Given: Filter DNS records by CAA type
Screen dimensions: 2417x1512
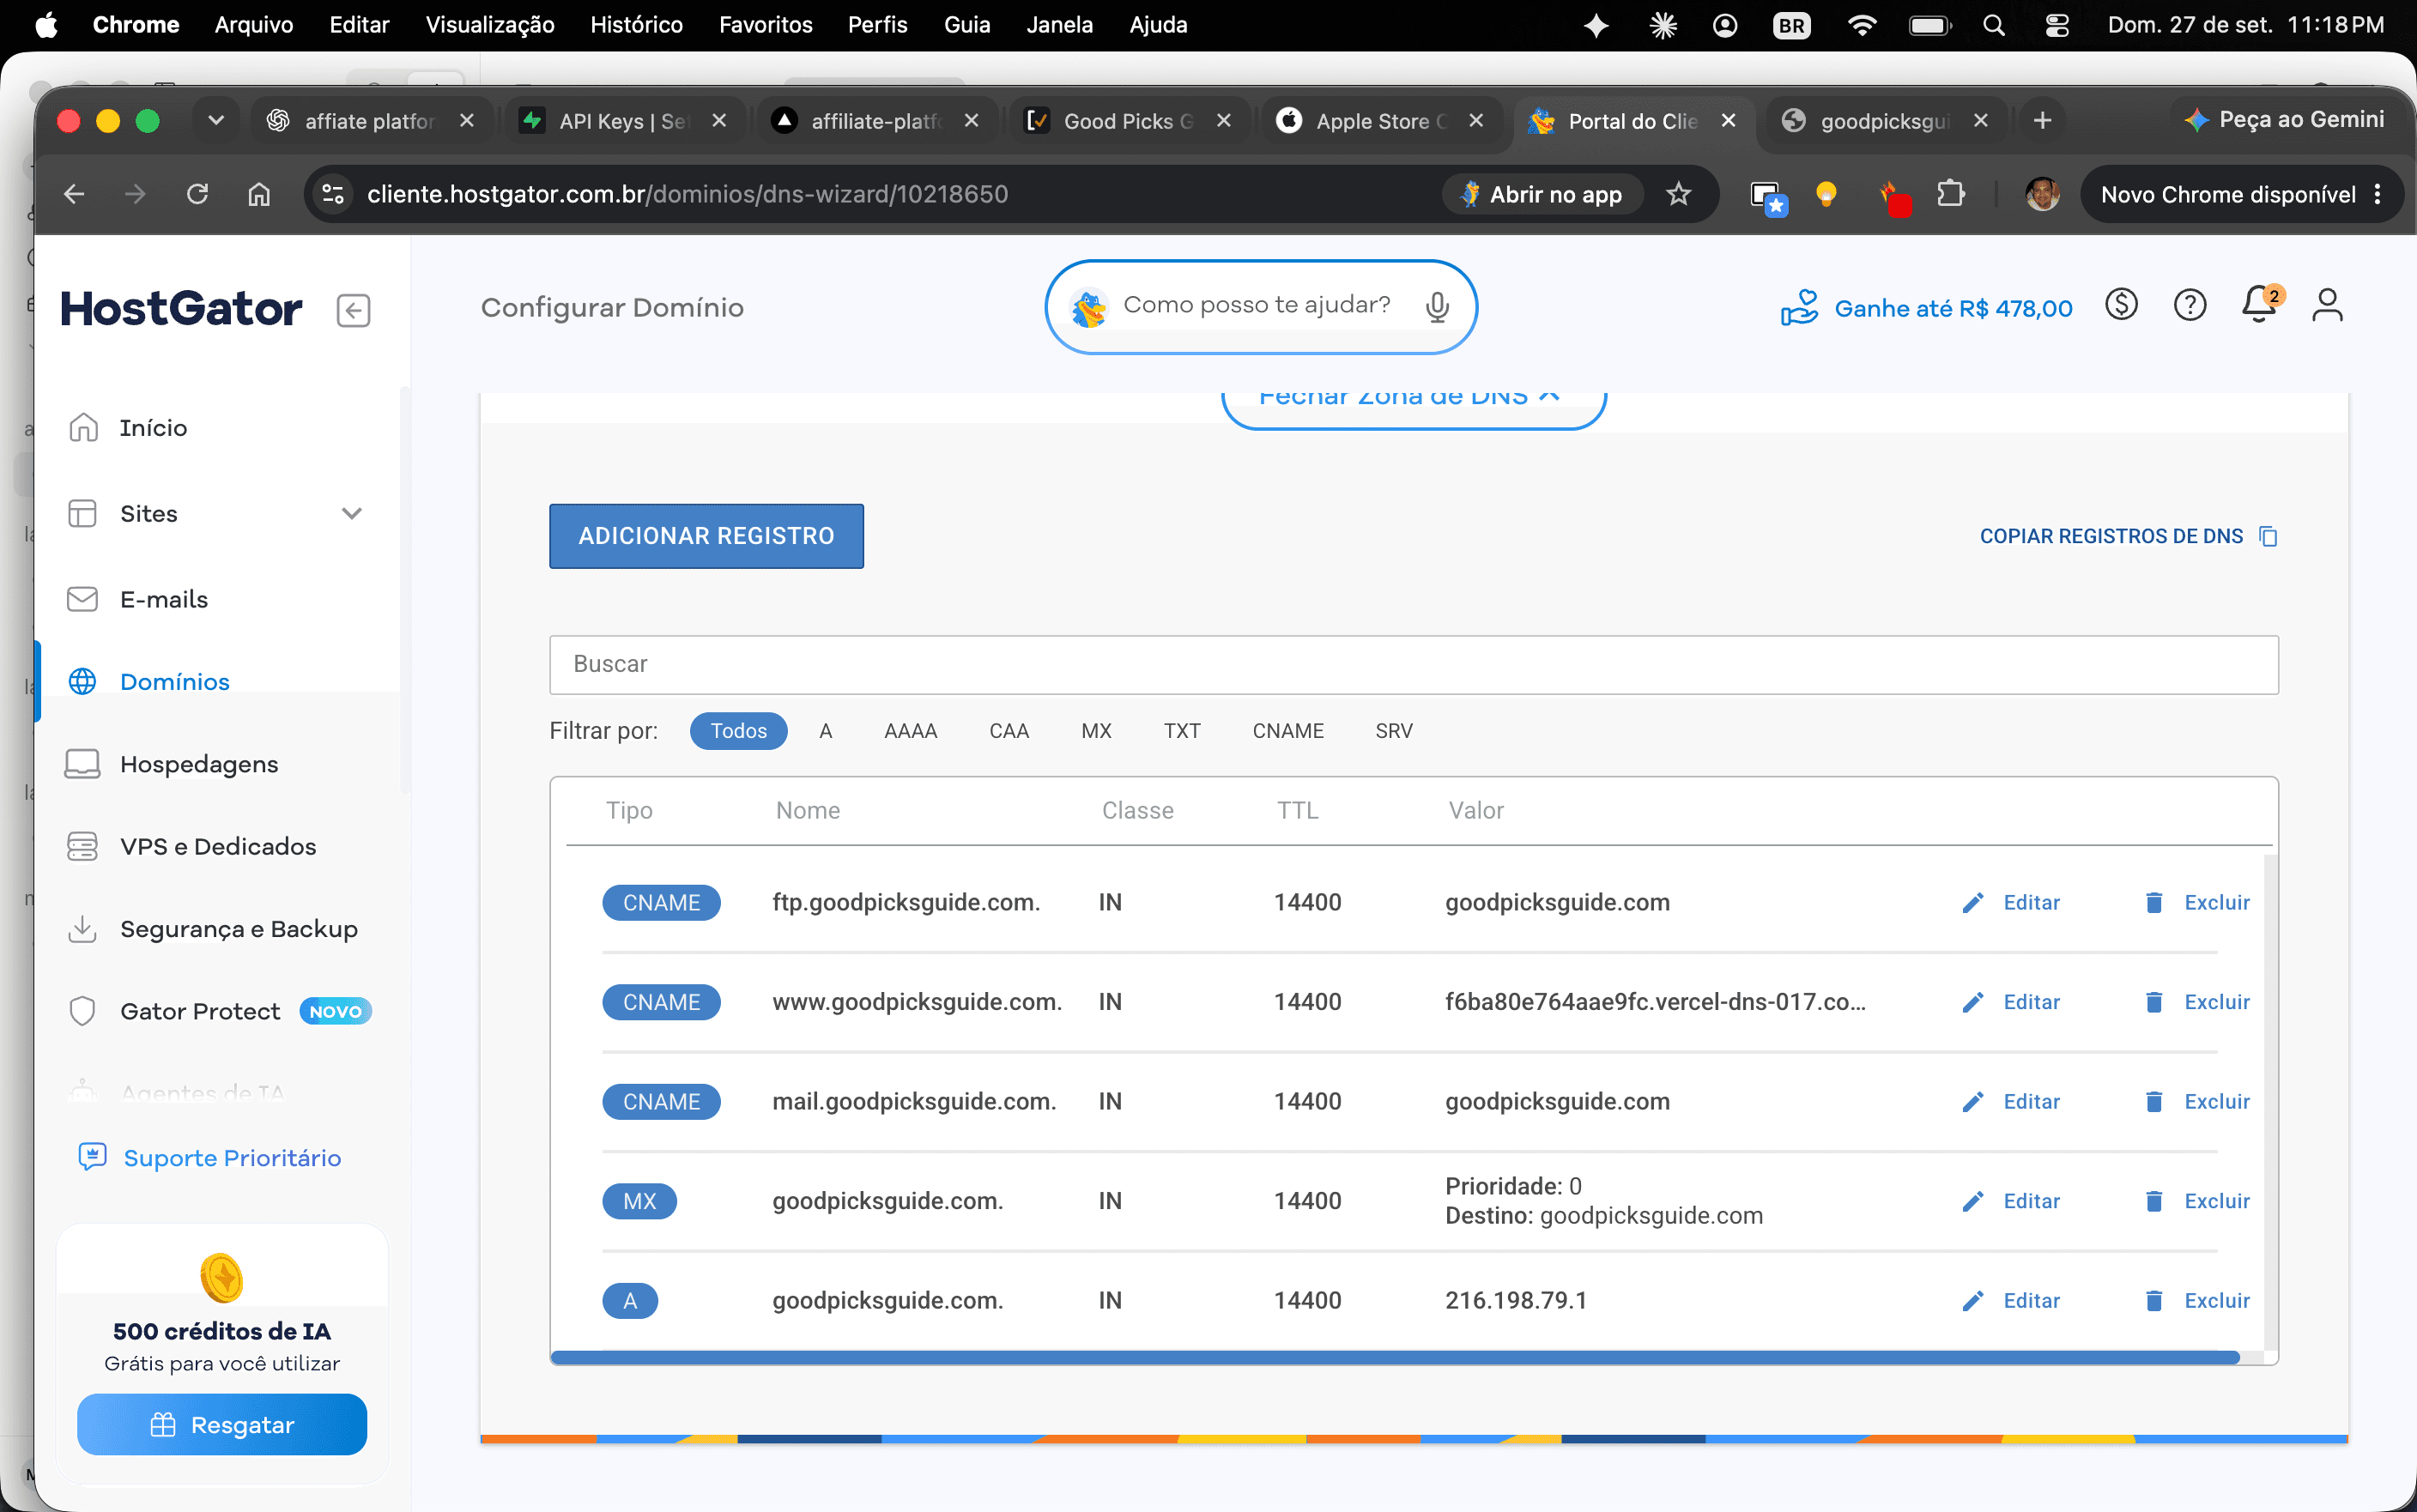Looking at the screenshot, I should point(1008,731).
